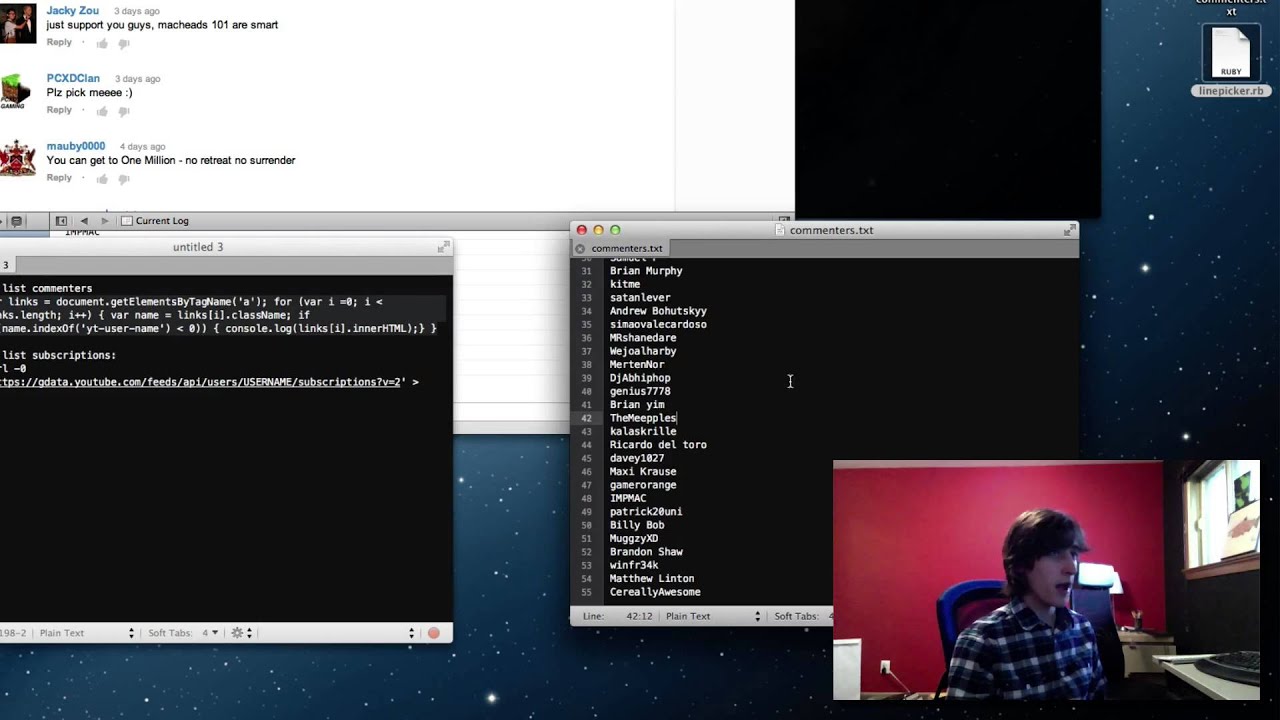Click the 'TheMeepples' line
This screenshot has width=1280, height=720.
click(643, 418)
